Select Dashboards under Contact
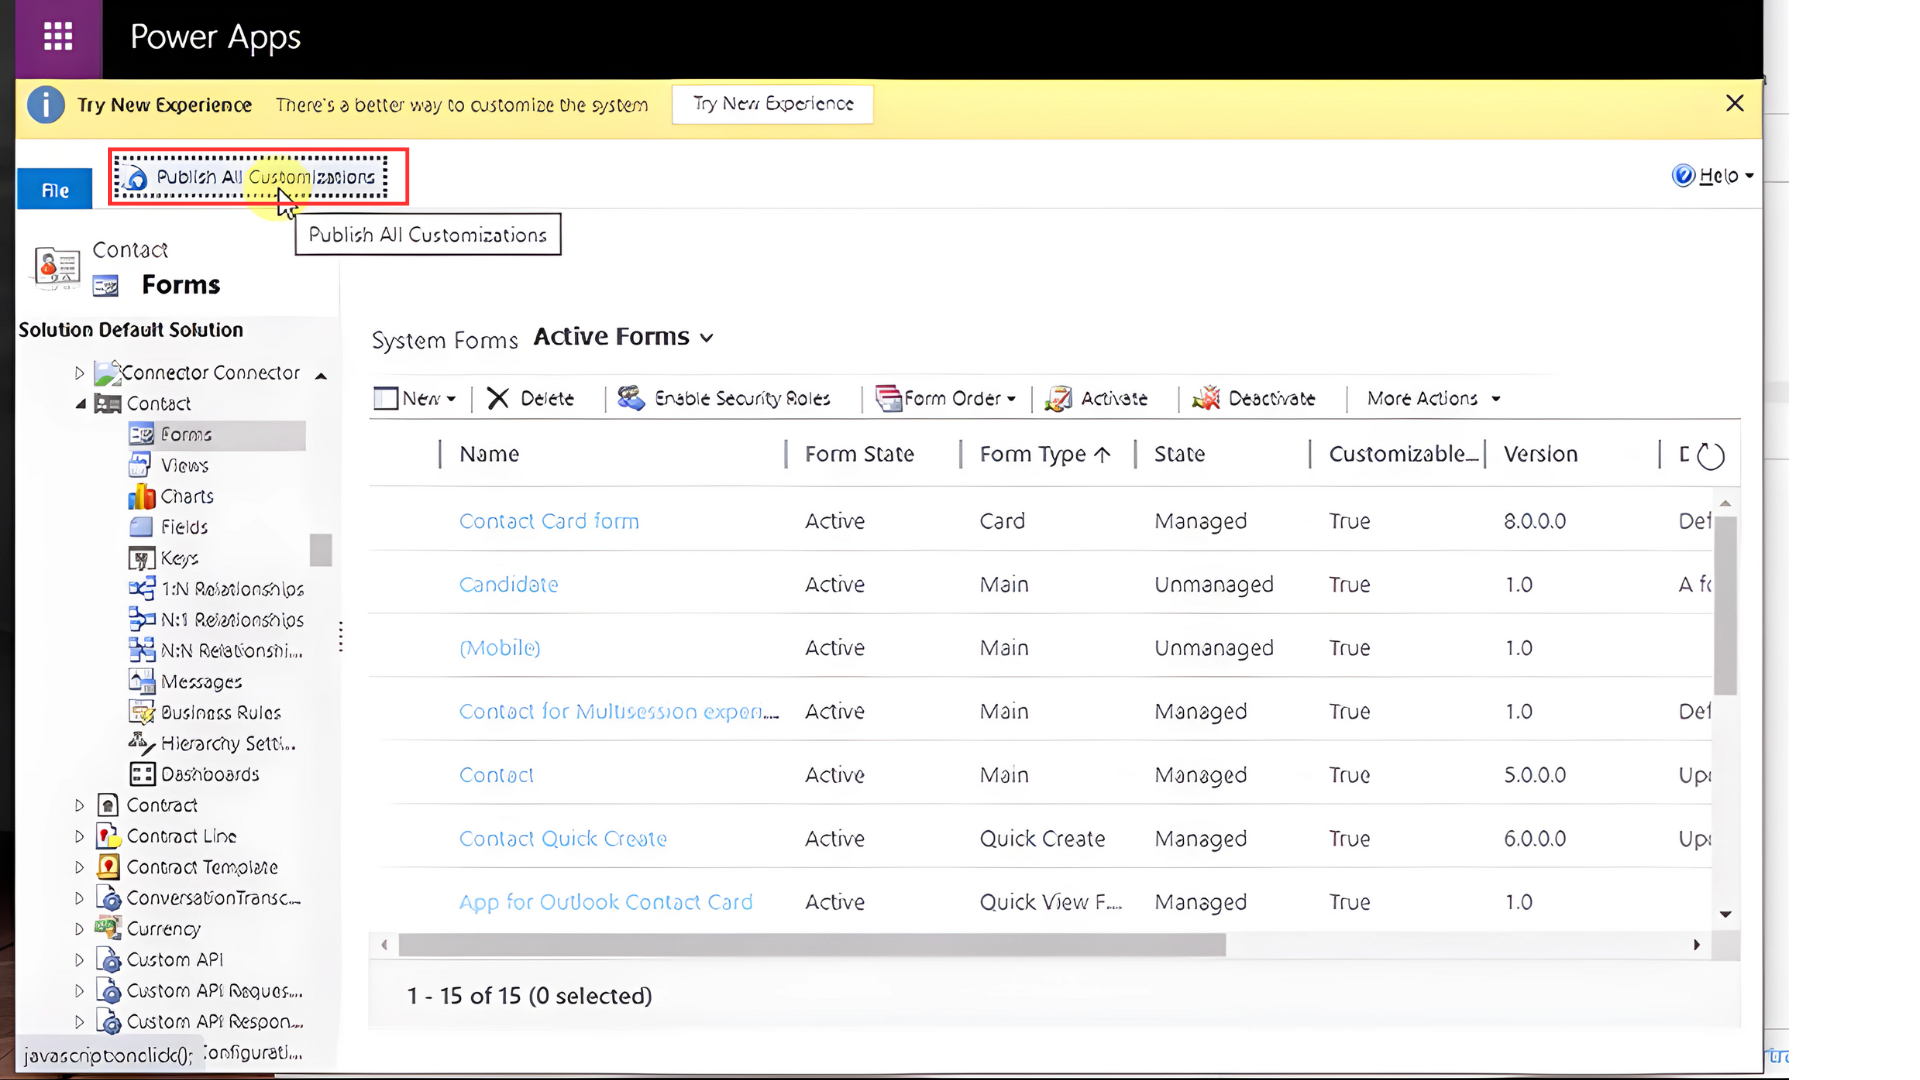 pyautogui.click(x=210, y=775)
